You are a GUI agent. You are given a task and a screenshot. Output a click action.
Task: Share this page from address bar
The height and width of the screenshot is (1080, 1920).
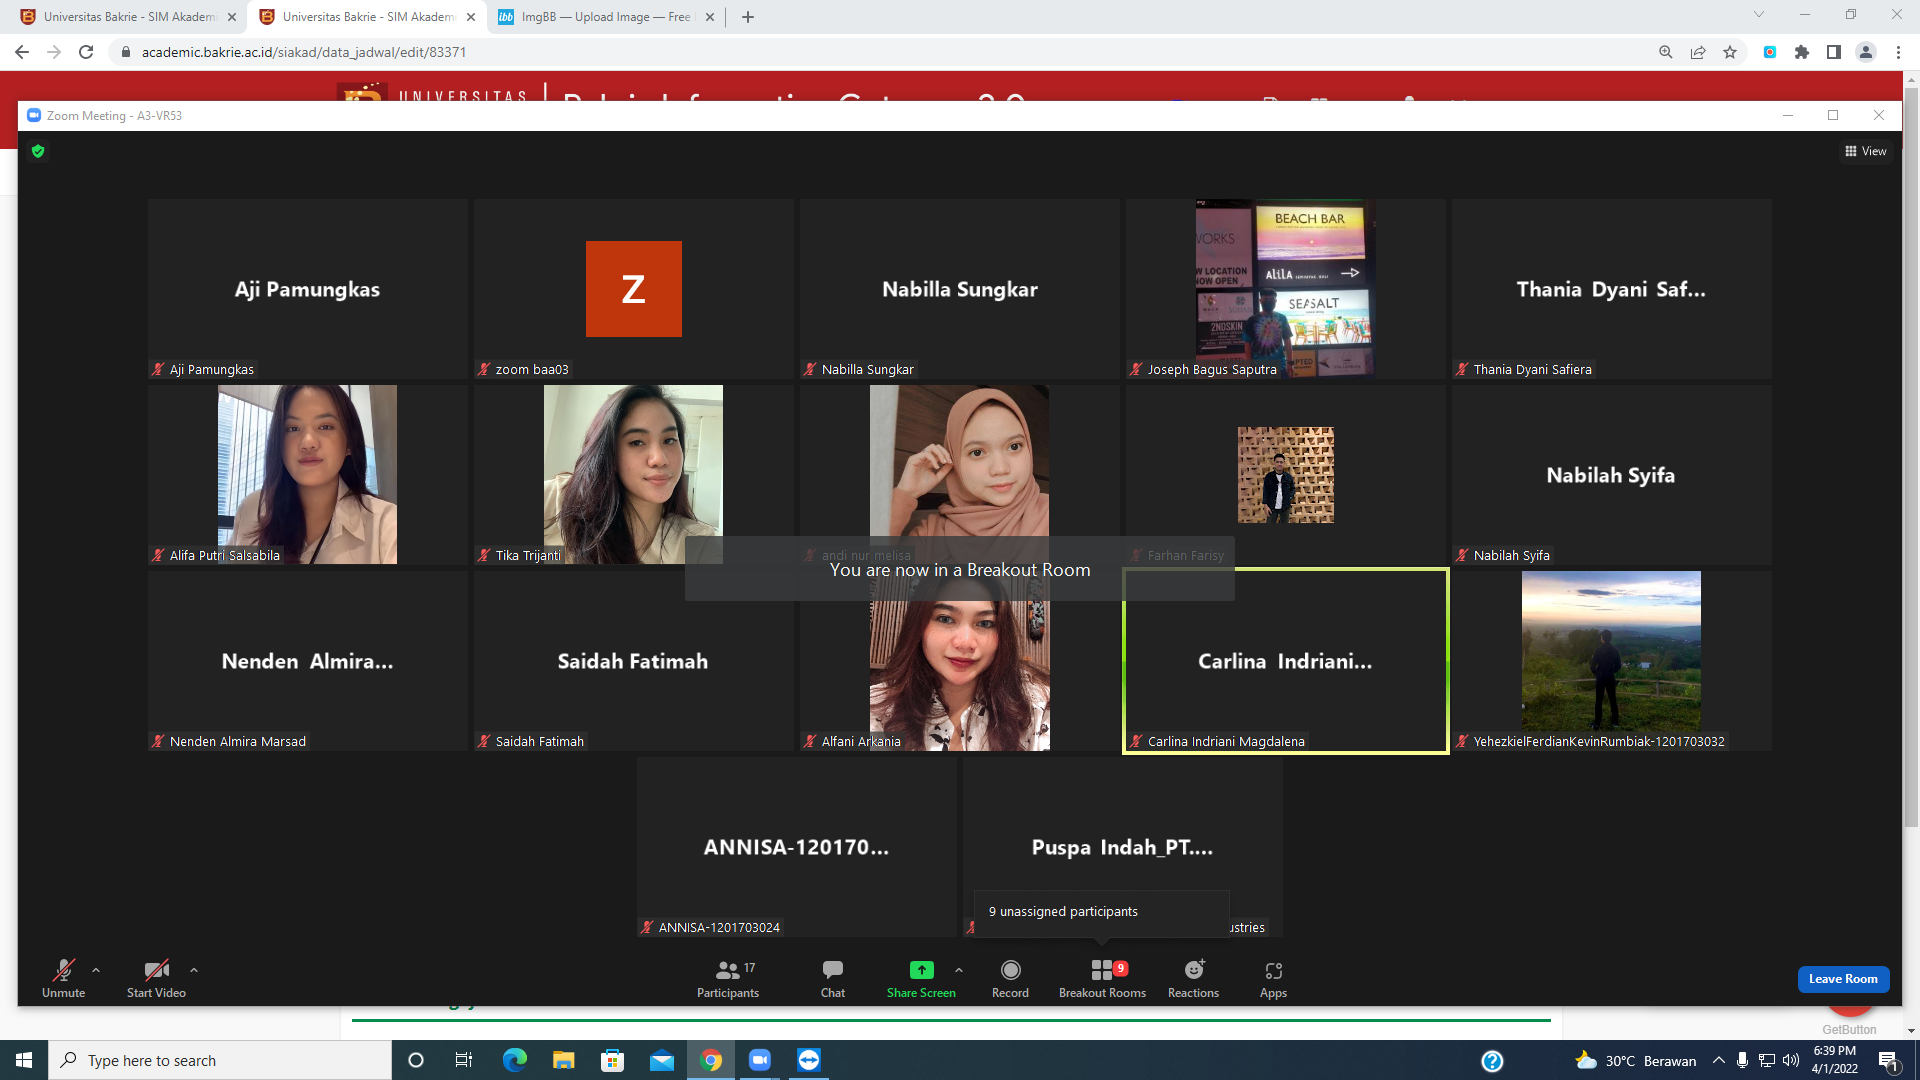[1698, 52]
